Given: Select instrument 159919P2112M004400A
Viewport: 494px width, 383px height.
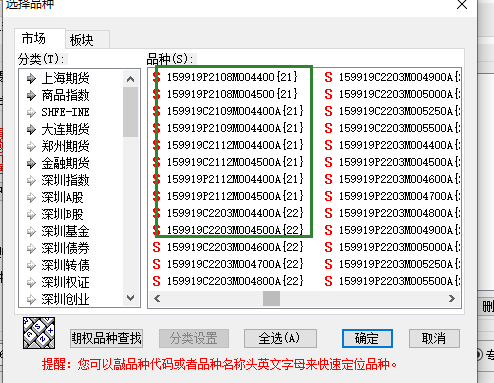Looking at the screenshot, I should click(235, 179).
